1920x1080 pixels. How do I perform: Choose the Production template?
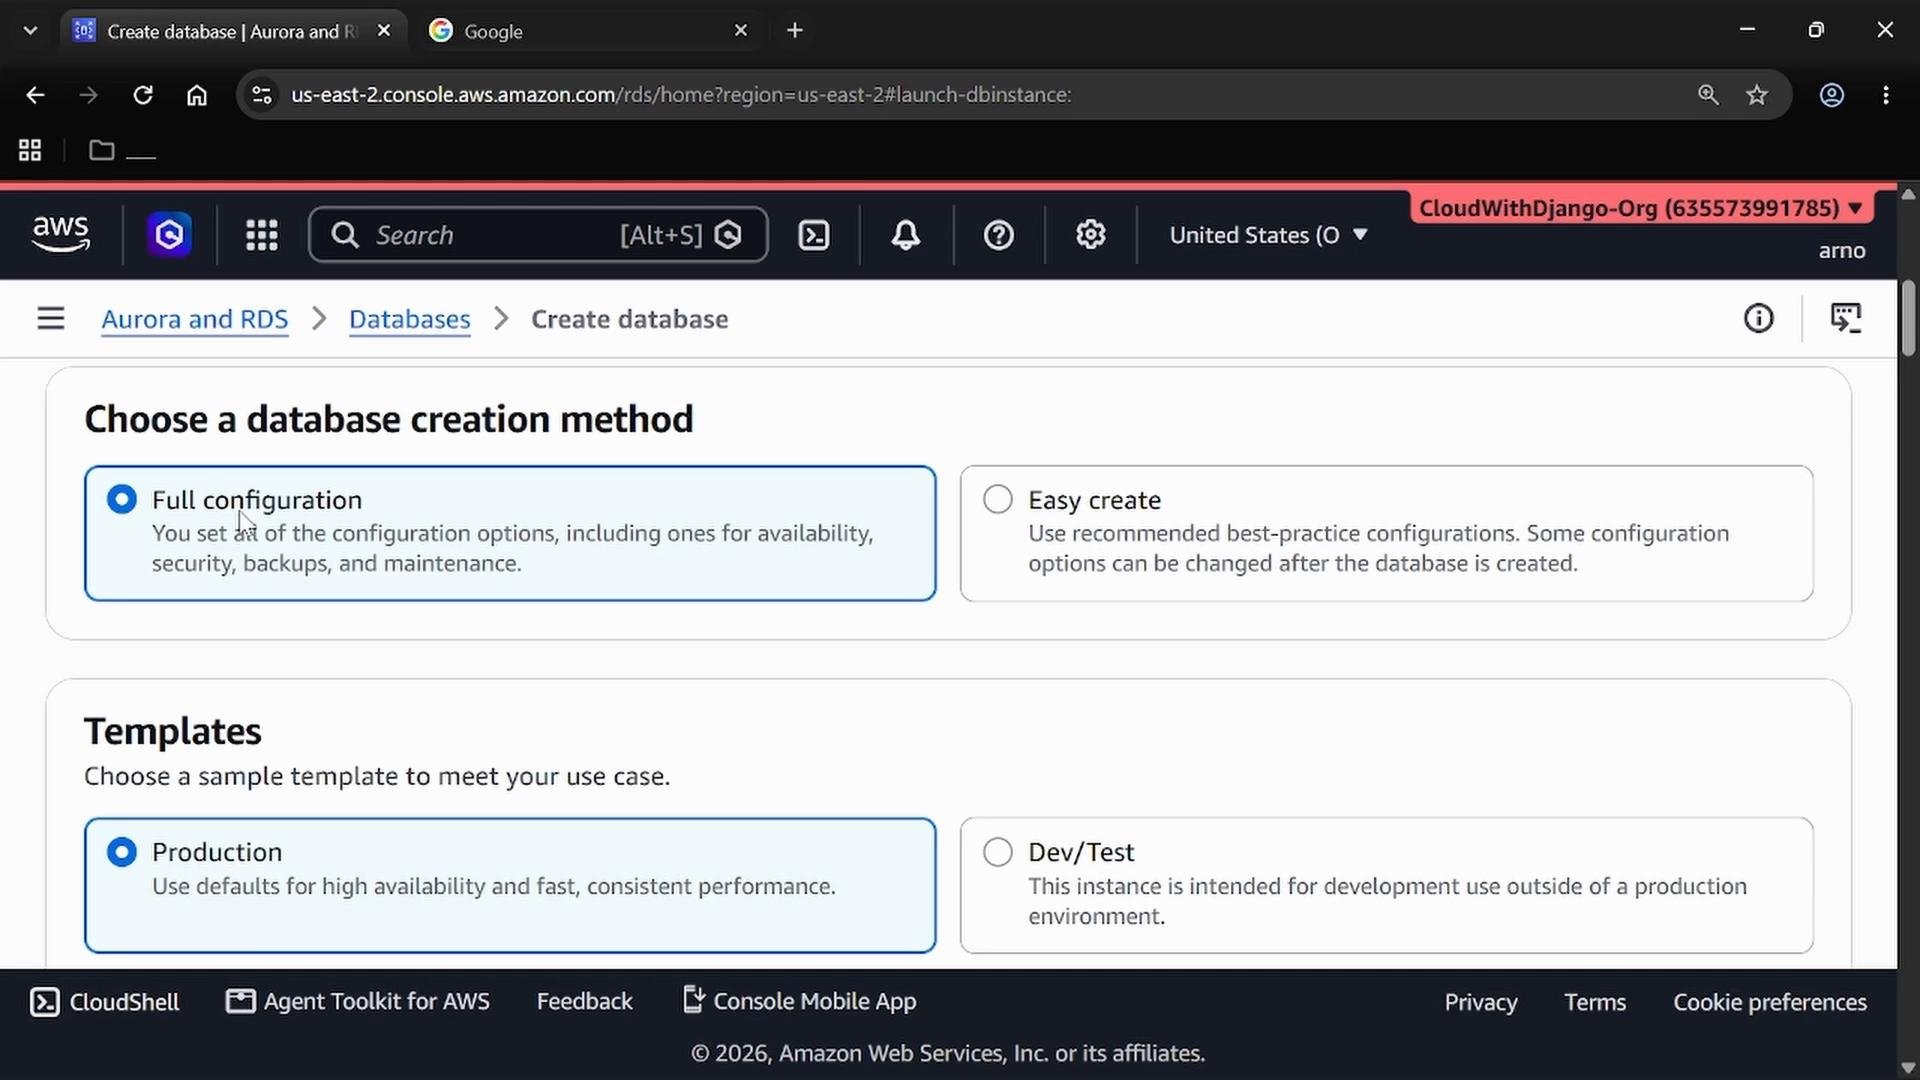[510, 885]
